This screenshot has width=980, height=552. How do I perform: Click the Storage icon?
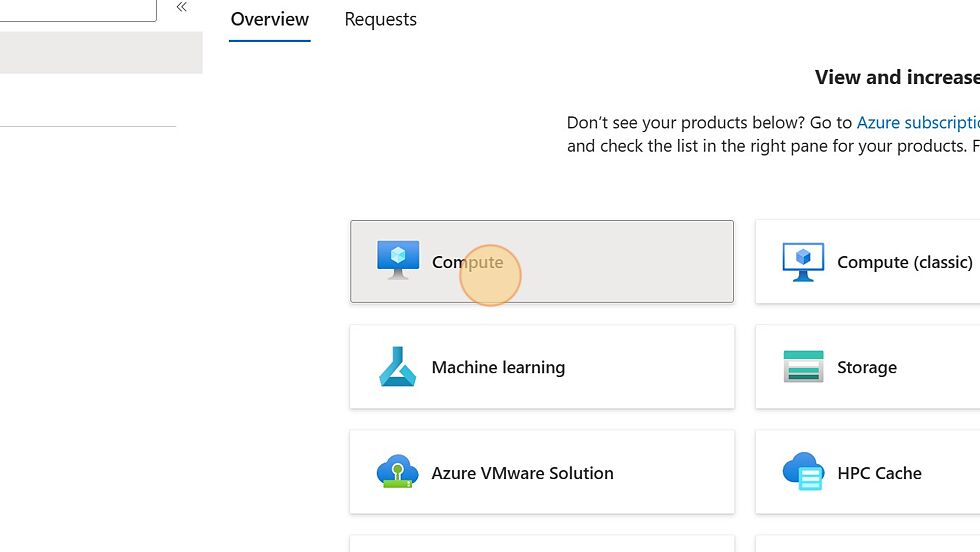coord(803,366)
